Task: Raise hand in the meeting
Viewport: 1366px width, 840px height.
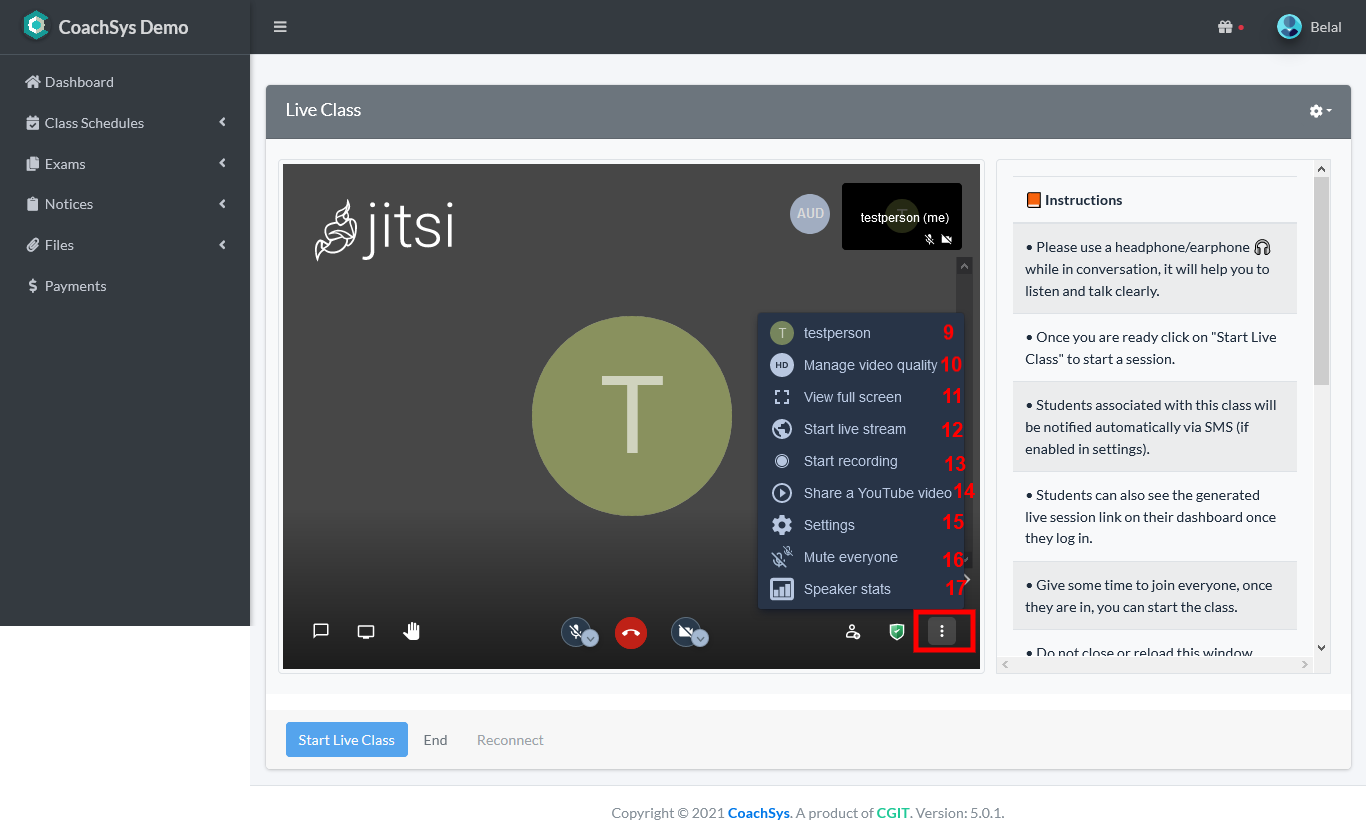Action: click(411, 631)
